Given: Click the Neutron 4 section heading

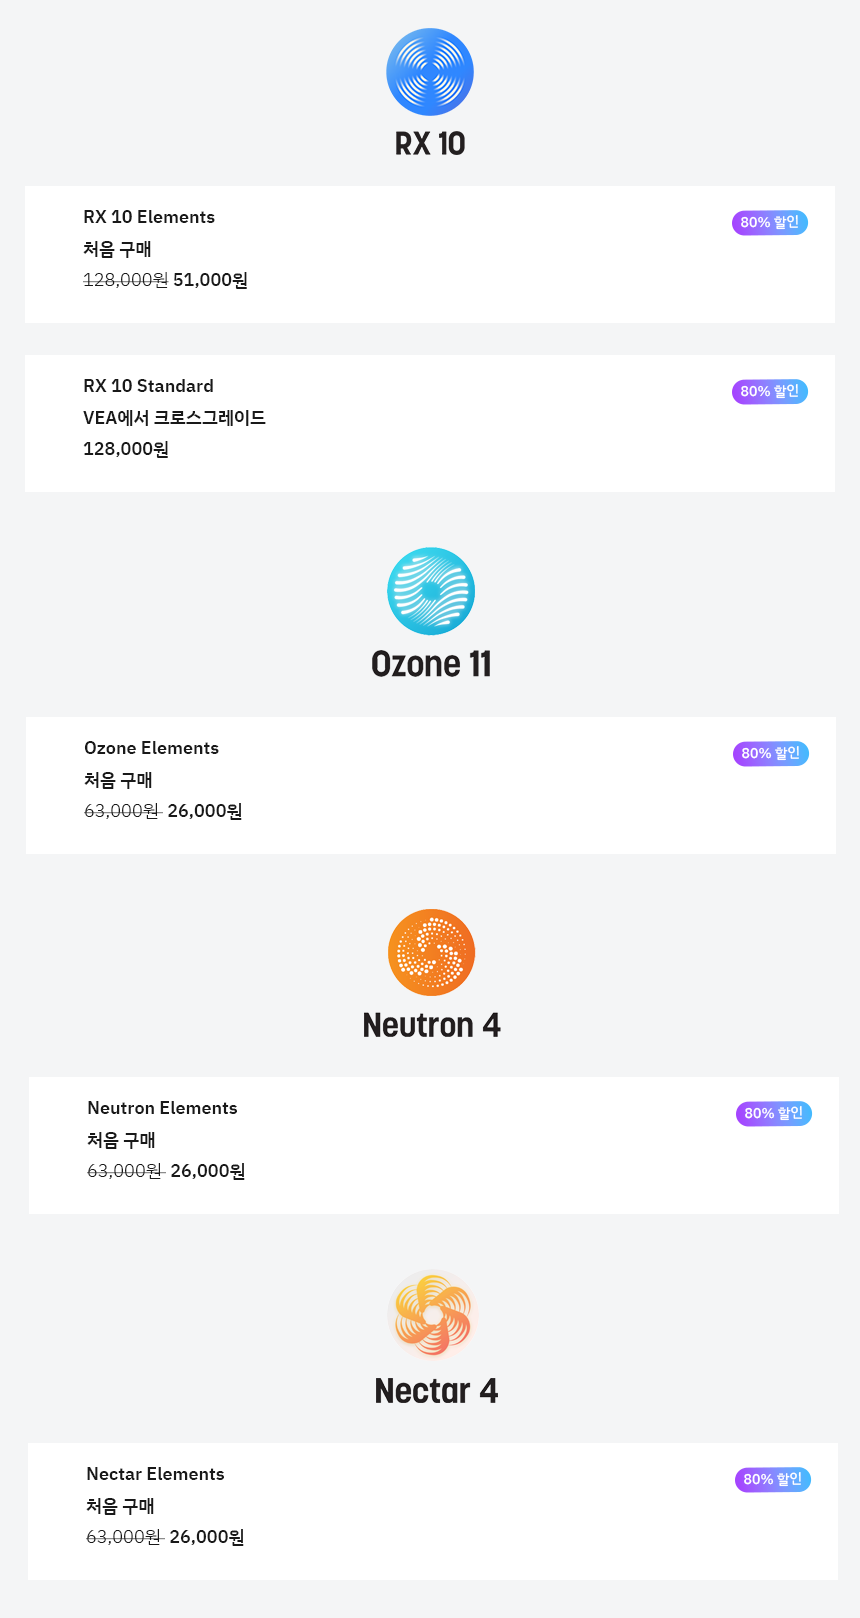Looking at the screenshot, I should point(431,1025).
